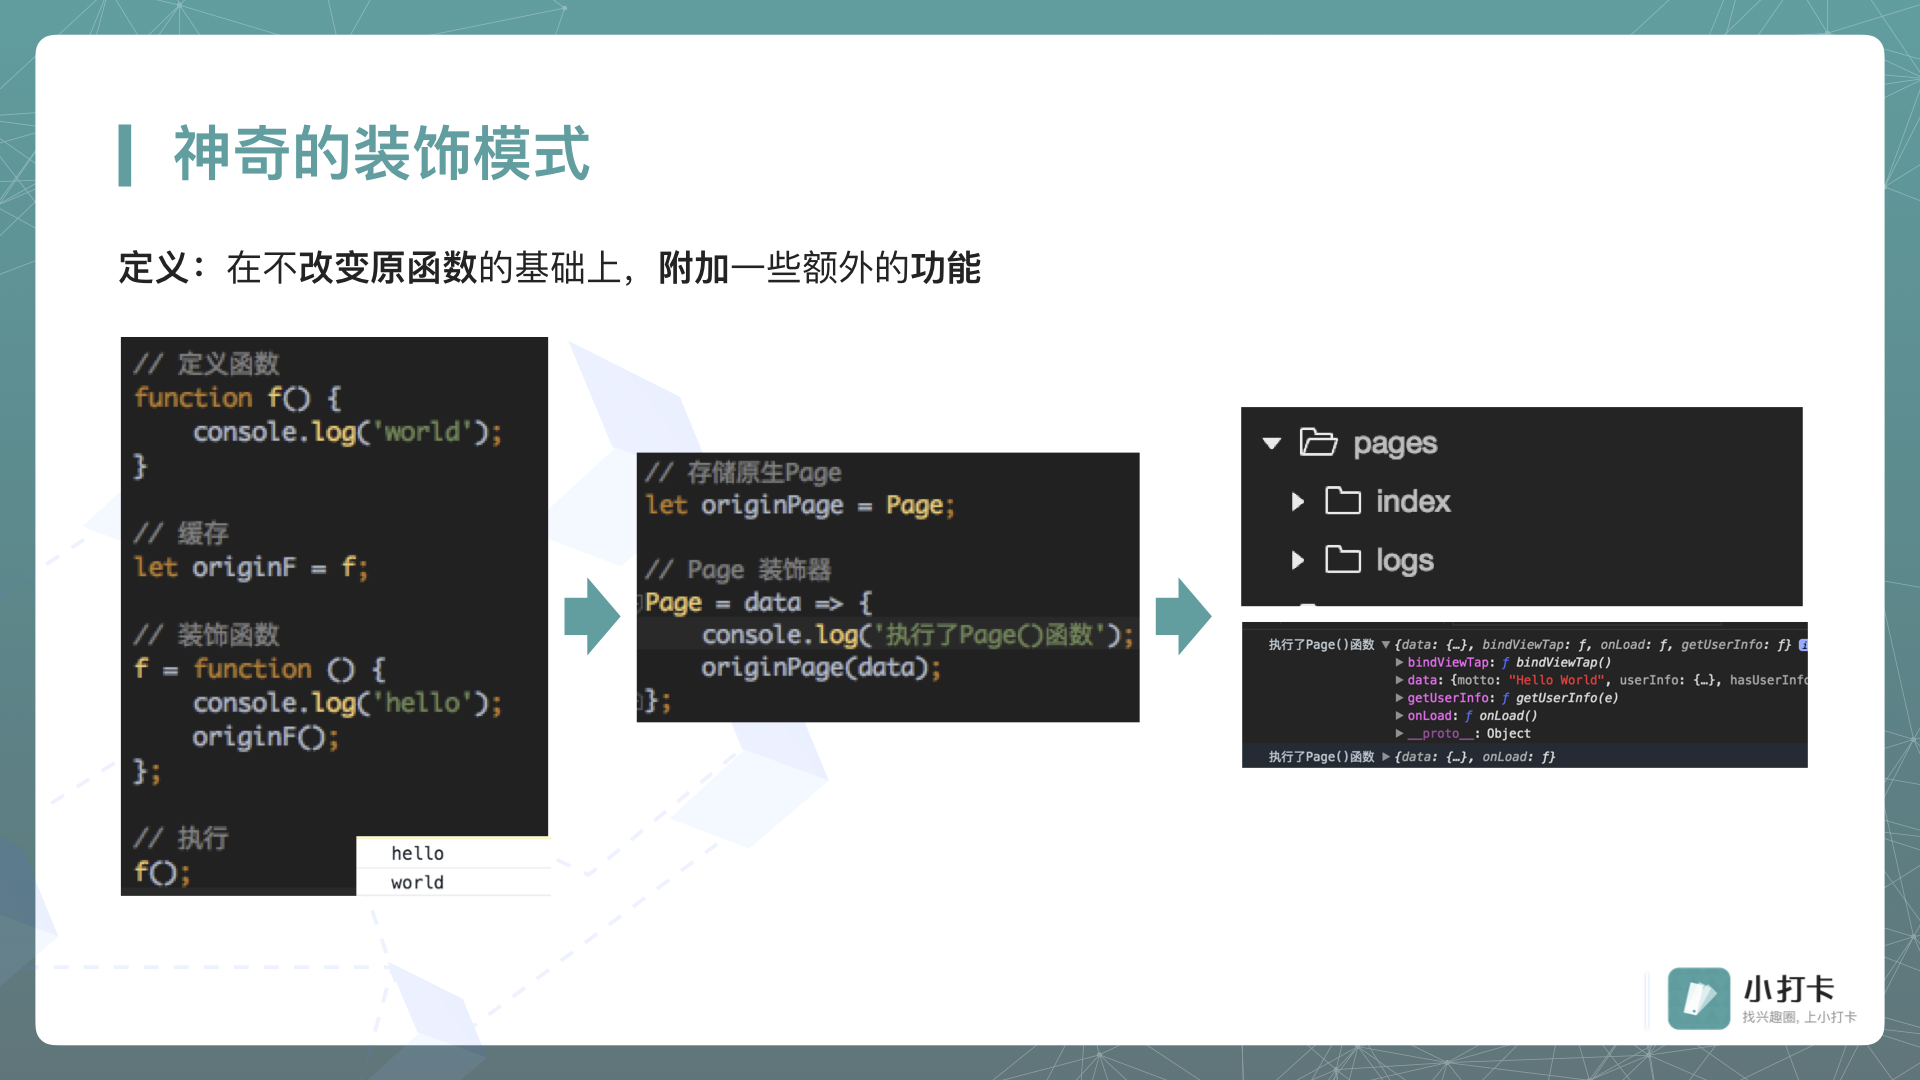The width and height of the screenshot is (1920, 1080).
Task: Collapse the pages folder tree arrow
Action: click(x=1272, y=443)
